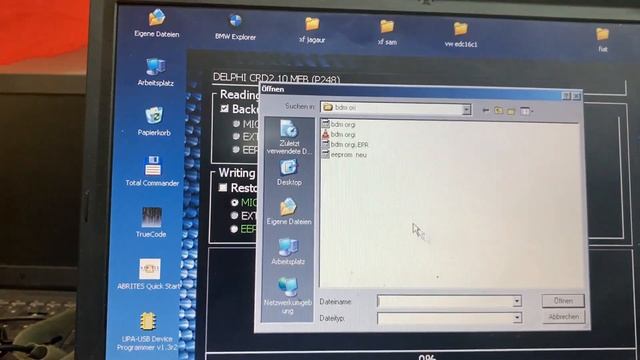Click the Öffnen button in the dialog
Screen dimensions: 640x360
point(563,301)
